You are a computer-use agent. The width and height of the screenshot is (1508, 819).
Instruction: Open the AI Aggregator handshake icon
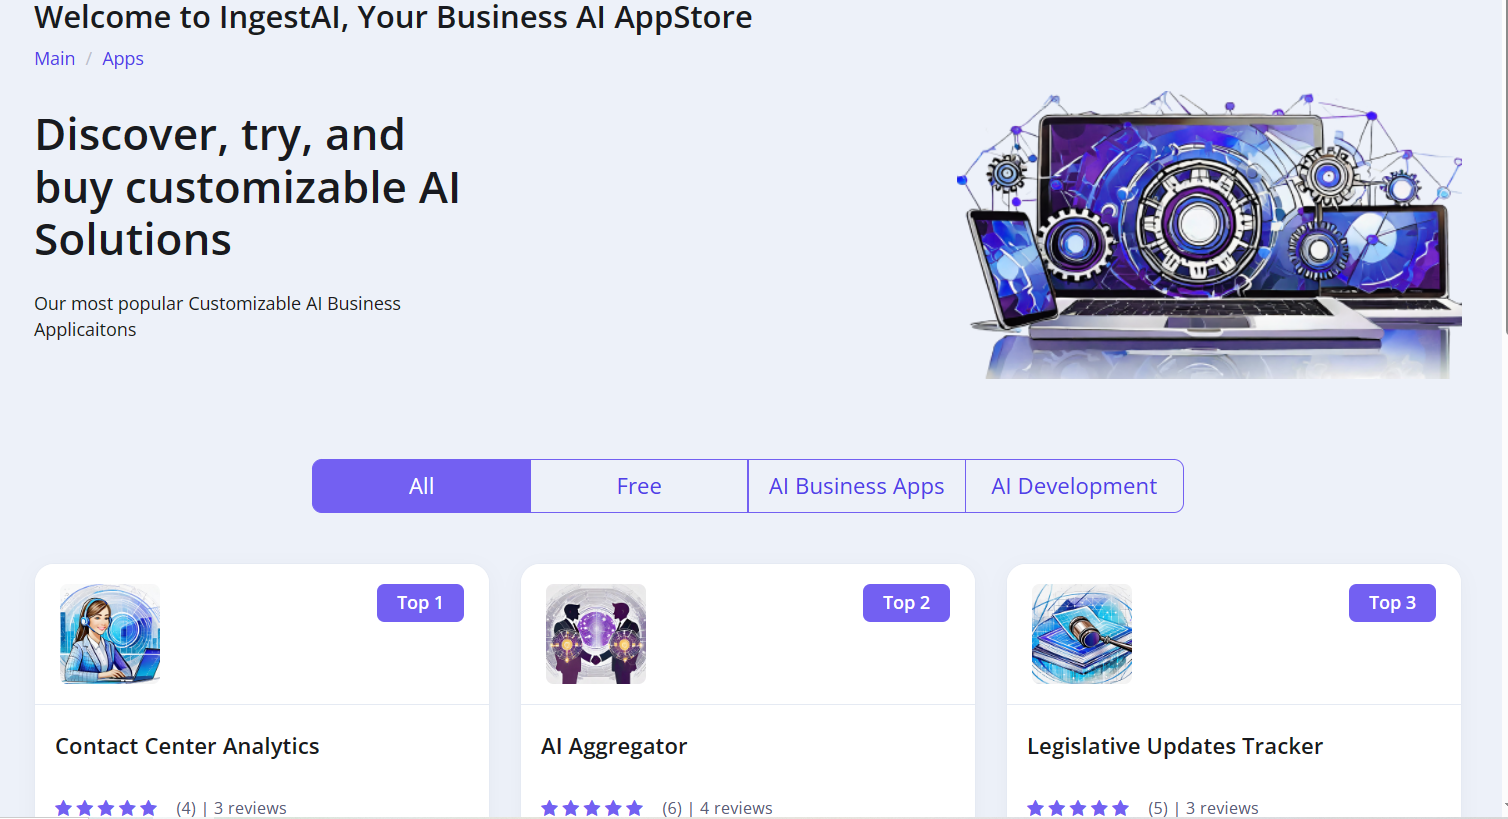click(x=596, y=634)
